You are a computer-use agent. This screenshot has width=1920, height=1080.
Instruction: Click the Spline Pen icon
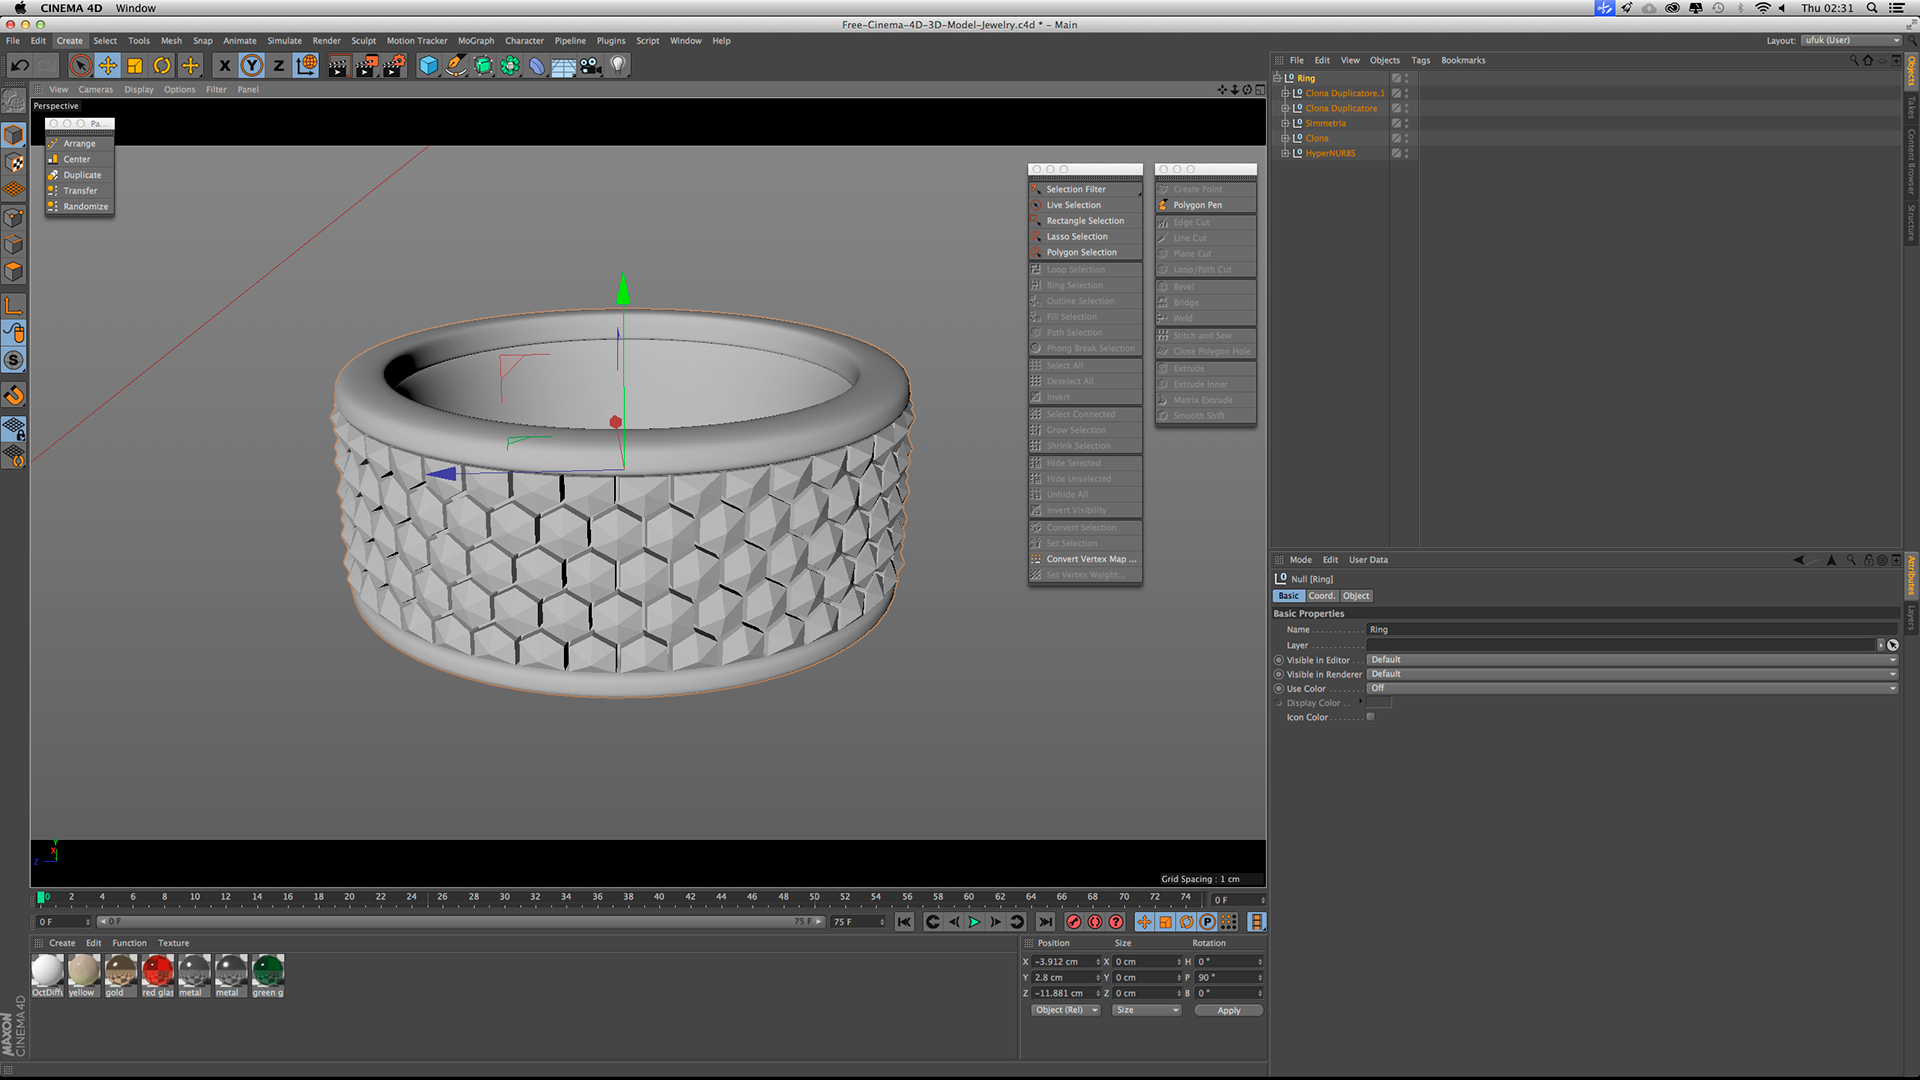[x=456, y=66]
